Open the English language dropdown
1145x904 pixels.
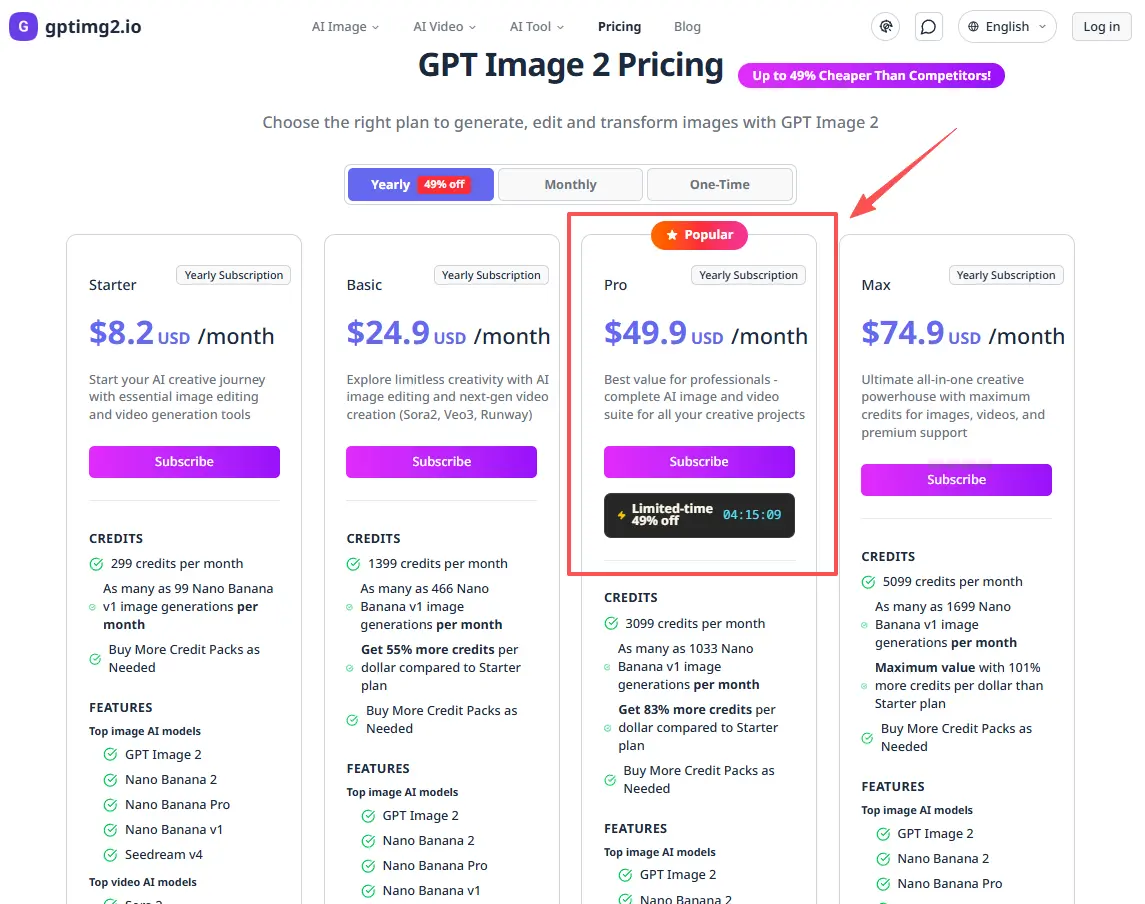[x=1007, y=26]
